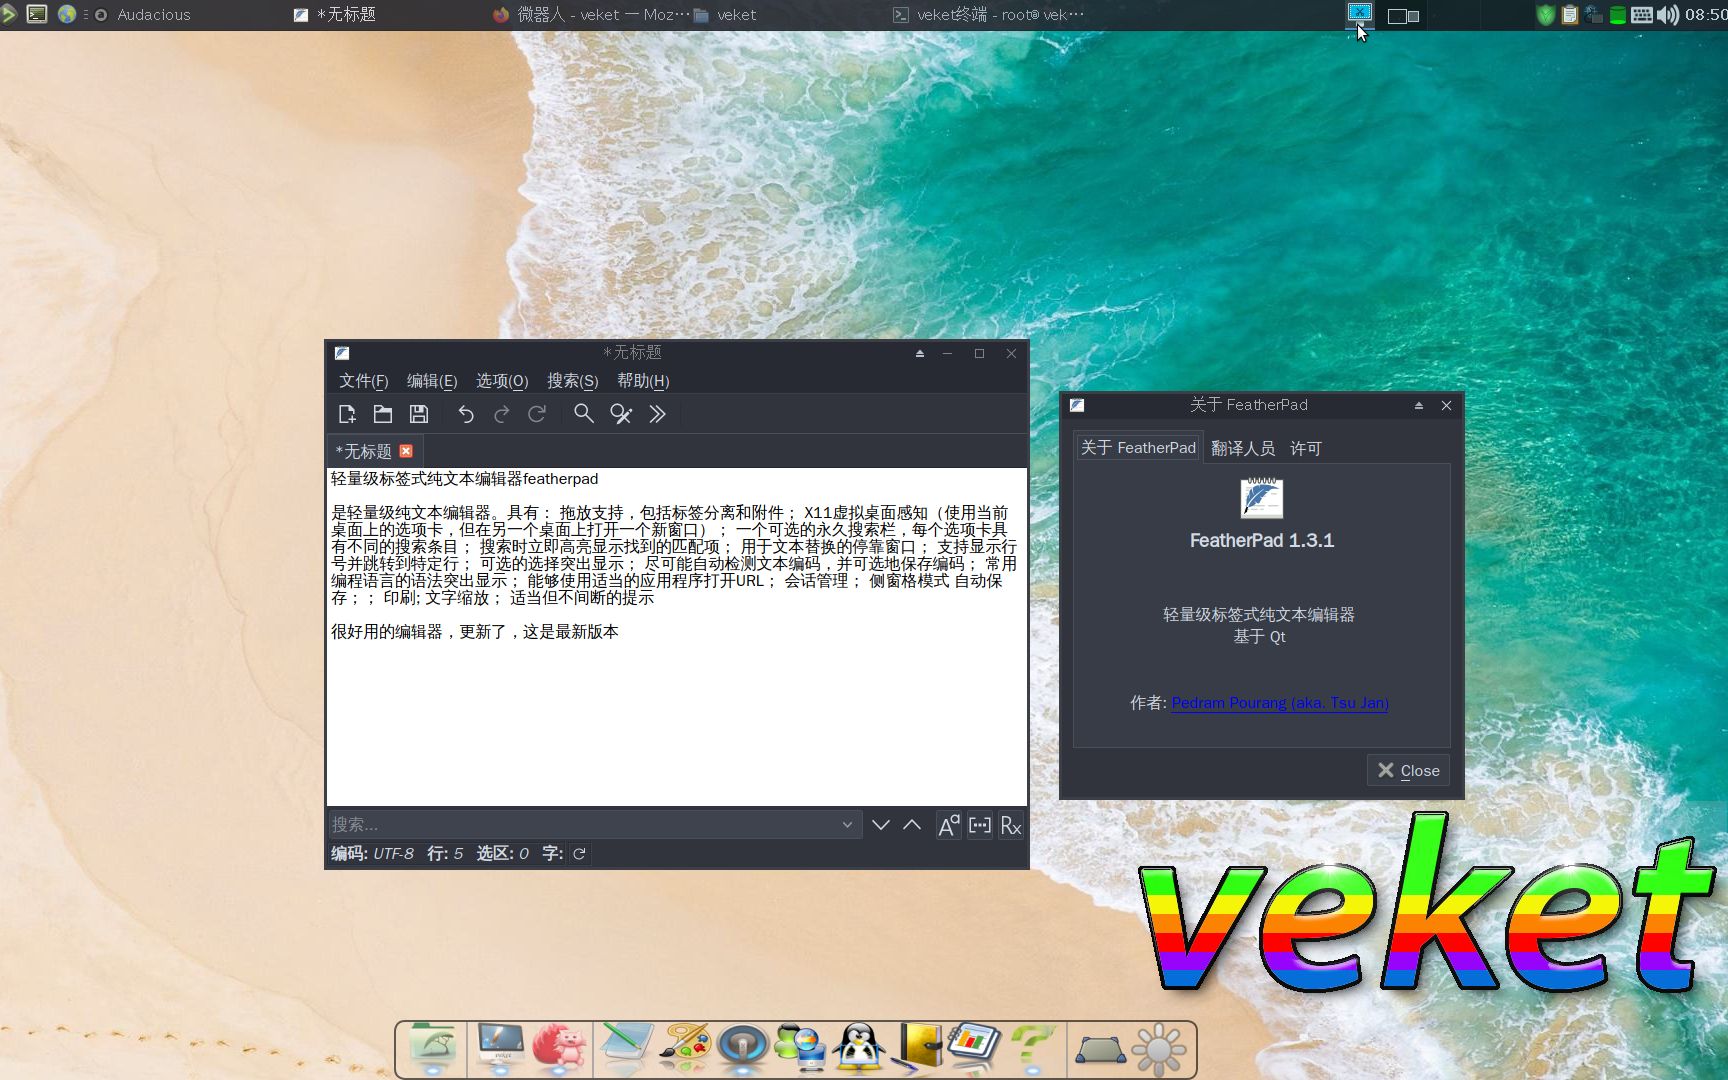Click the FeatherPad 1.3.1 version text
Viewport: 1728px width, 1080px height.
[1262, 540]
